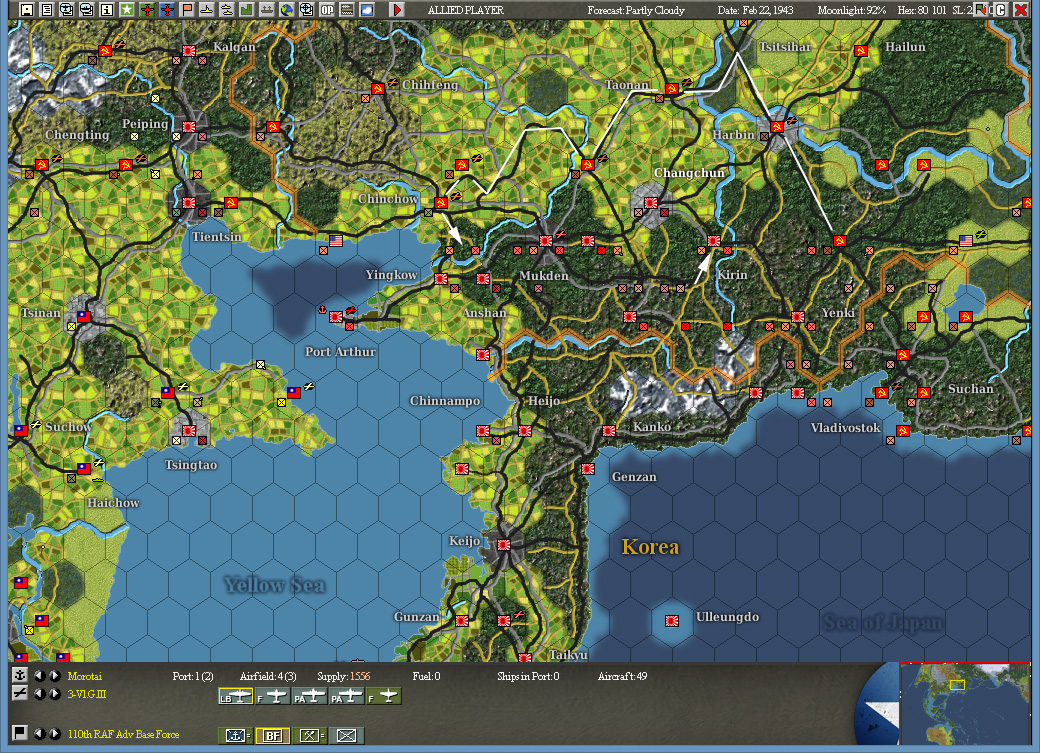1040x753 pixels.
Task: Click the 'Airfield: 4 (3)' readout
Action: click(268, 676)
